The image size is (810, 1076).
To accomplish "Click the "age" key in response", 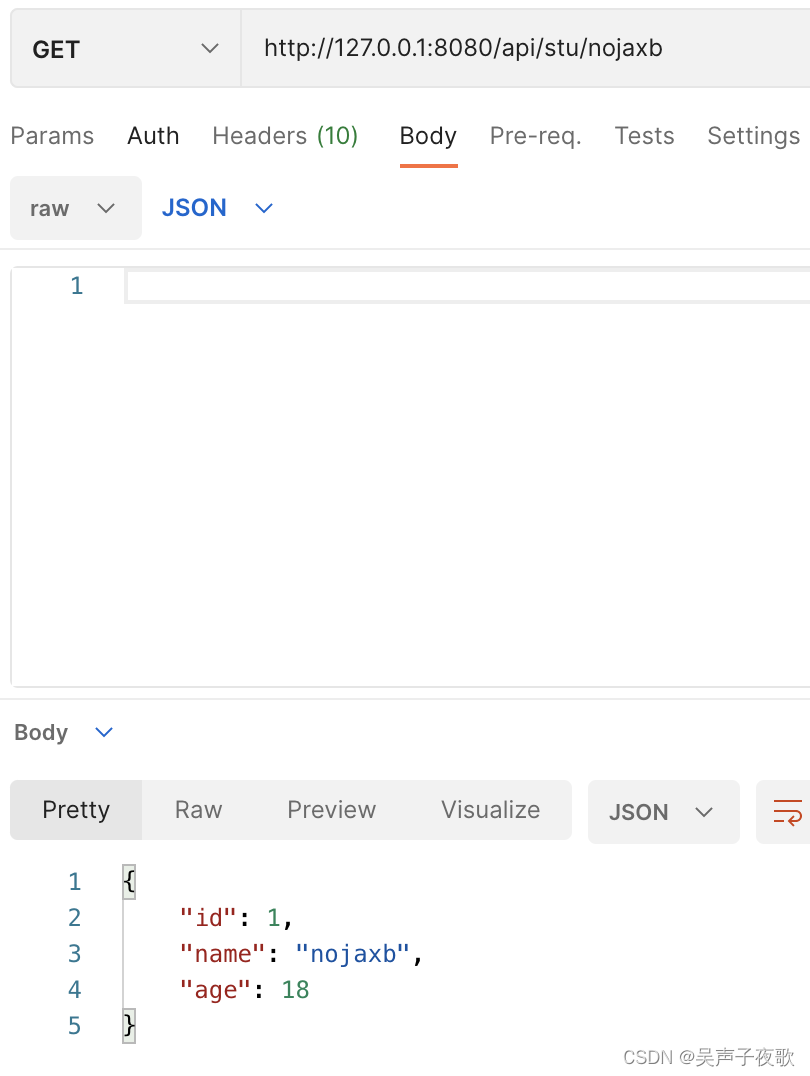I will [215, 990].
